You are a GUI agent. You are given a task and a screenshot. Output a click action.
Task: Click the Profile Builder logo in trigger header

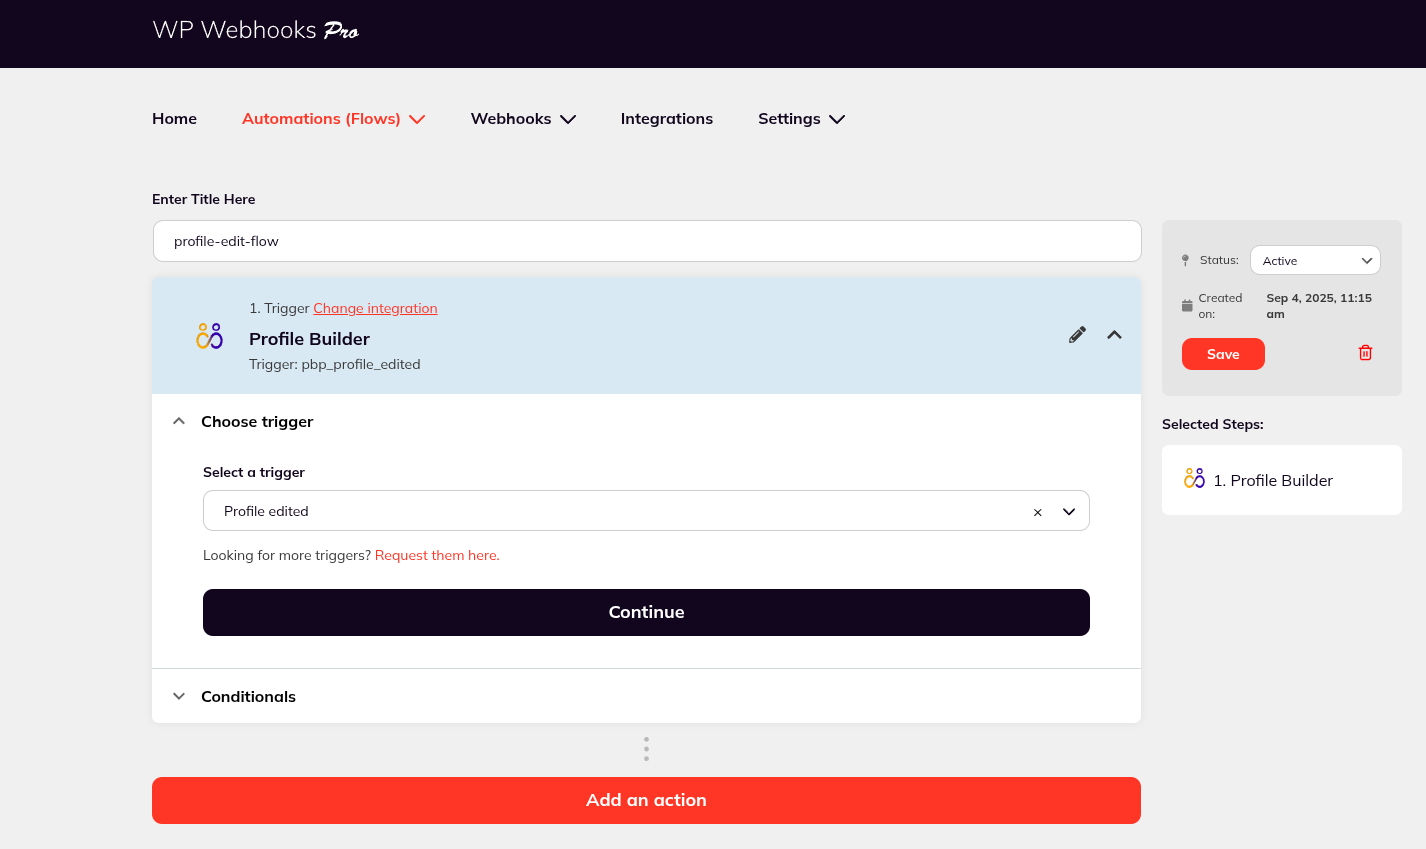click(209, 336)
